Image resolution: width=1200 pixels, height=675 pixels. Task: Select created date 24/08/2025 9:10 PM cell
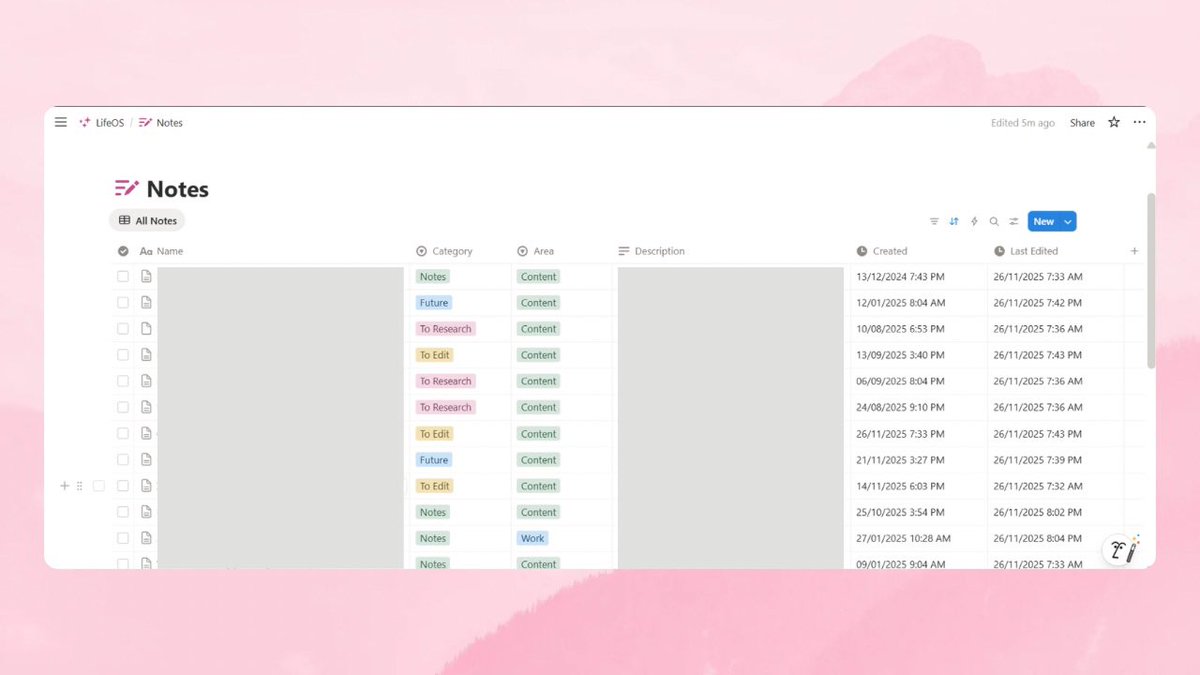coord(901,407)
